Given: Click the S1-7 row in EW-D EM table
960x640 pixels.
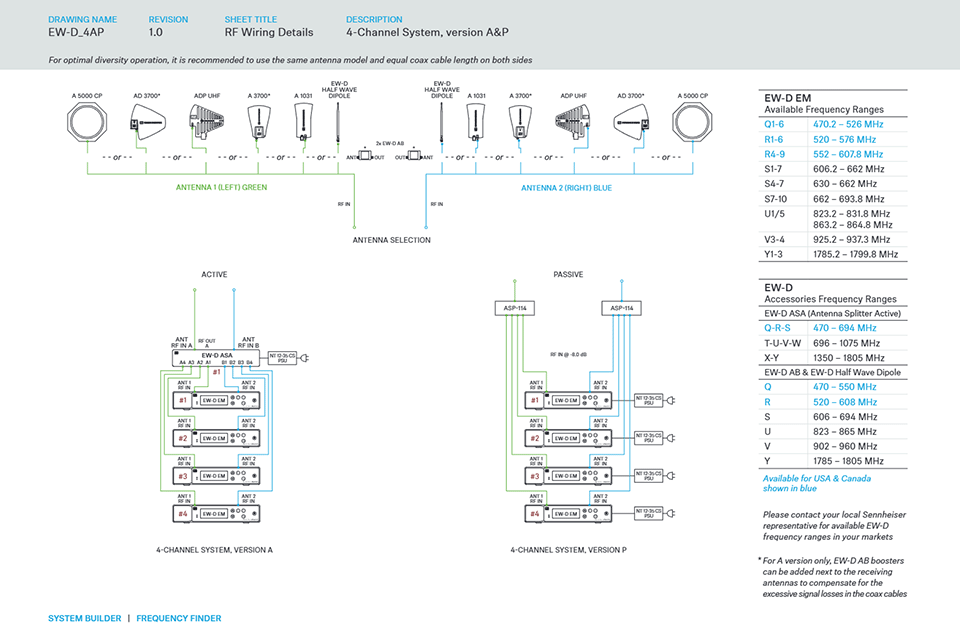Looking at the screenshot, I should point(833,169).
